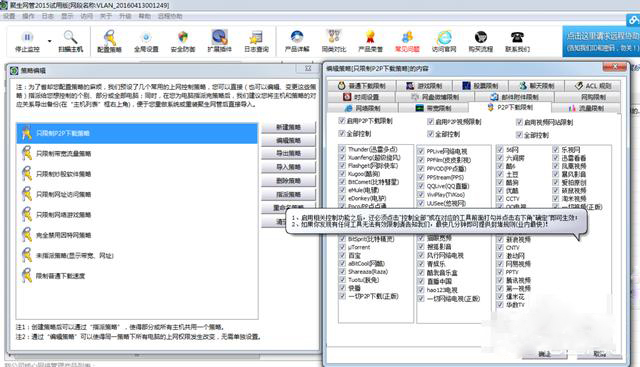Image resolution: width=640 pixels, height=367 pixels.
Task: Switch to the ACL 规则 tab
Action: click(593, 86)
